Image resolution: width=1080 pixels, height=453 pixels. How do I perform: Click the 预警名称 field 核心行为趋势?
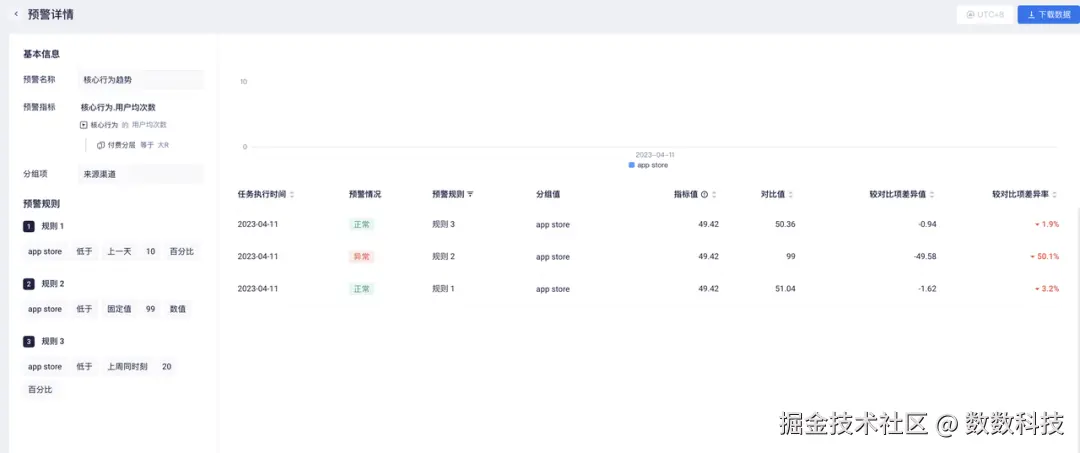coord(141,80)
